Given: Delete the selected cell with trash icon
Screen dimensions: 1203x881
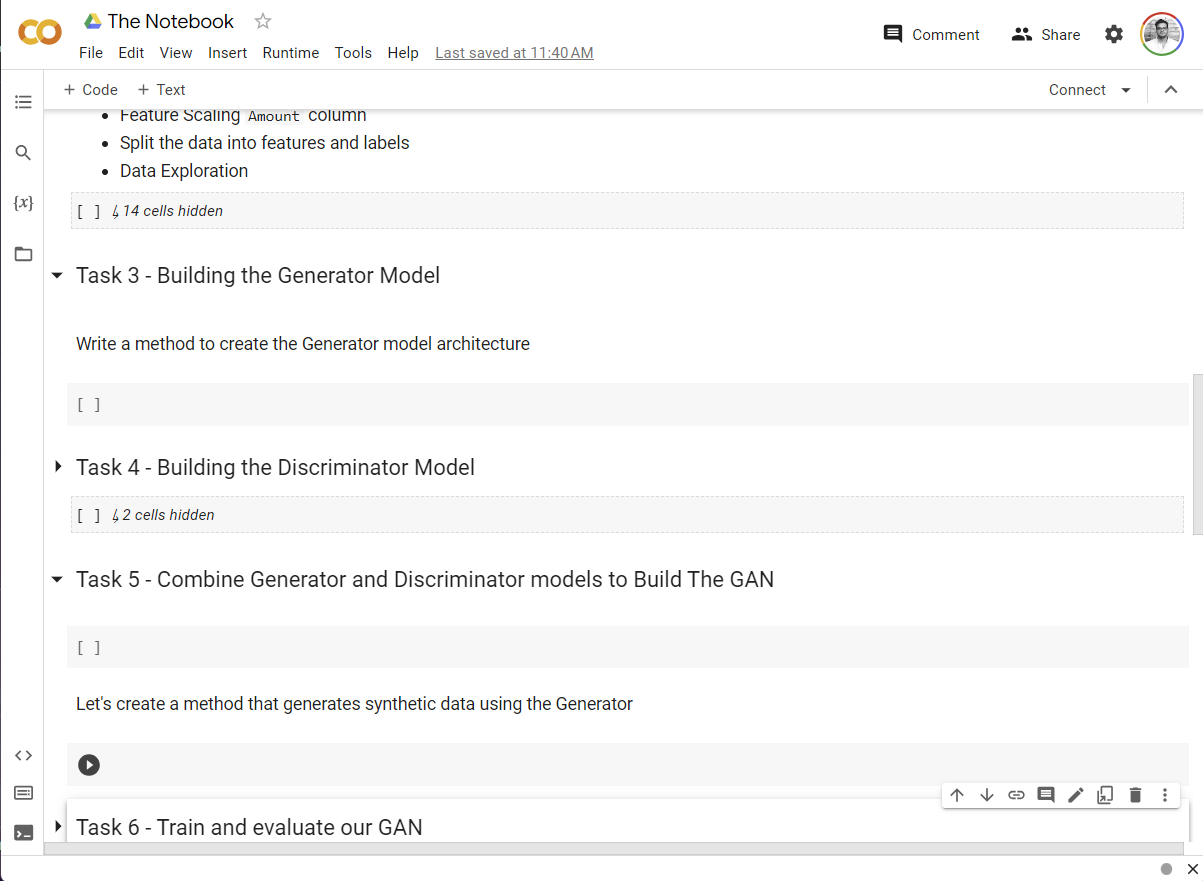Looking at the screenshot, I should click(1135, 795).
